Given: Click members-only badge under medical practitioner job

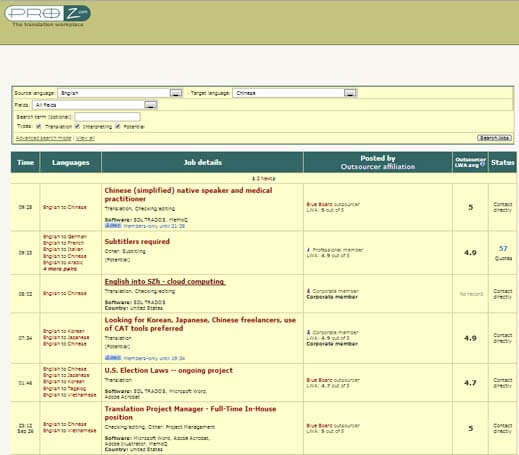Looking at the screenshot, I should click(113, 226).
